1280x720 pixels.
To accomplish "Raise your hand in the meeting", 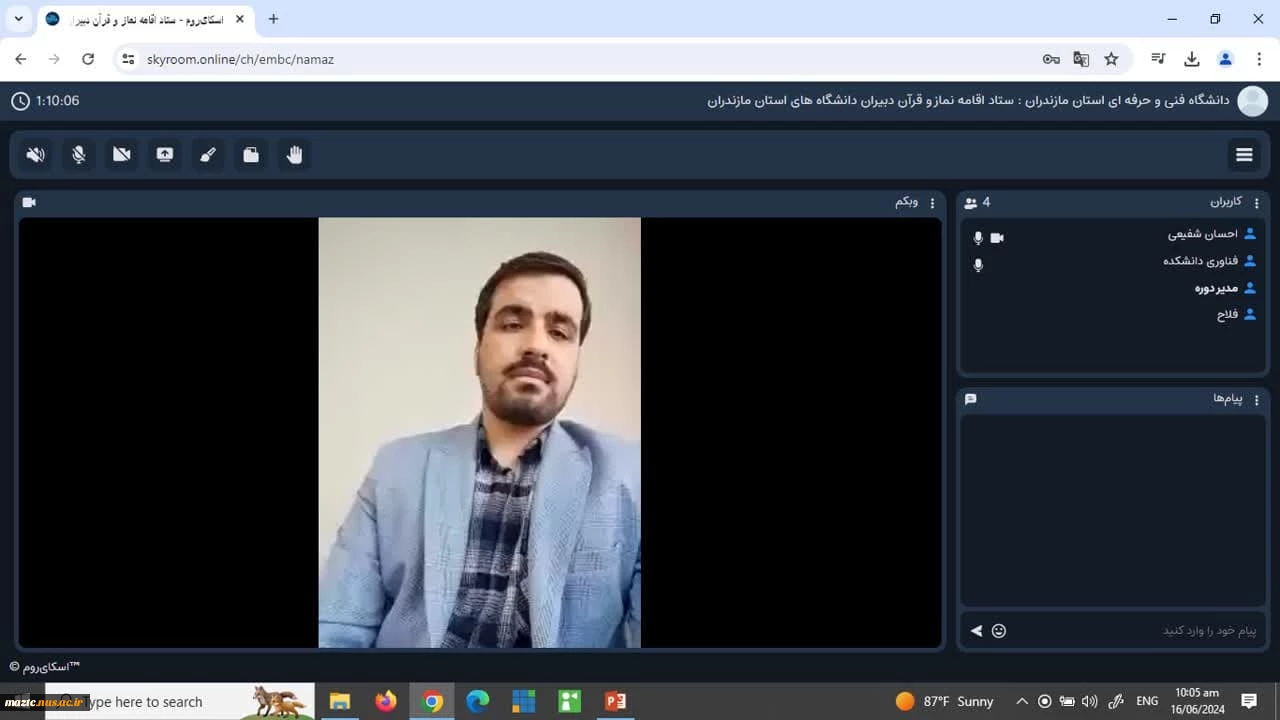I will pyautogui.click(x=294, y=154).
